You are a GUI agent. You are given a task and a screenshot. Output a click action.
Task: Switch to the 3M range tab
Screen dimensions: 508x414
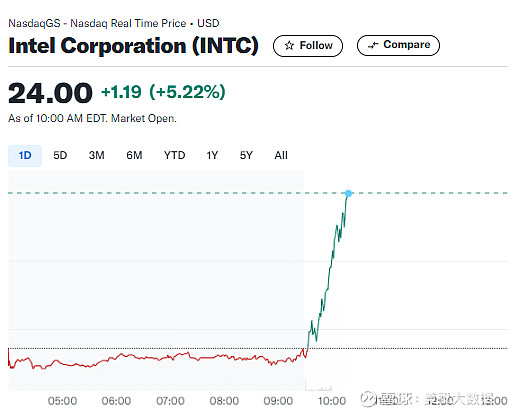tap(97, 155)
